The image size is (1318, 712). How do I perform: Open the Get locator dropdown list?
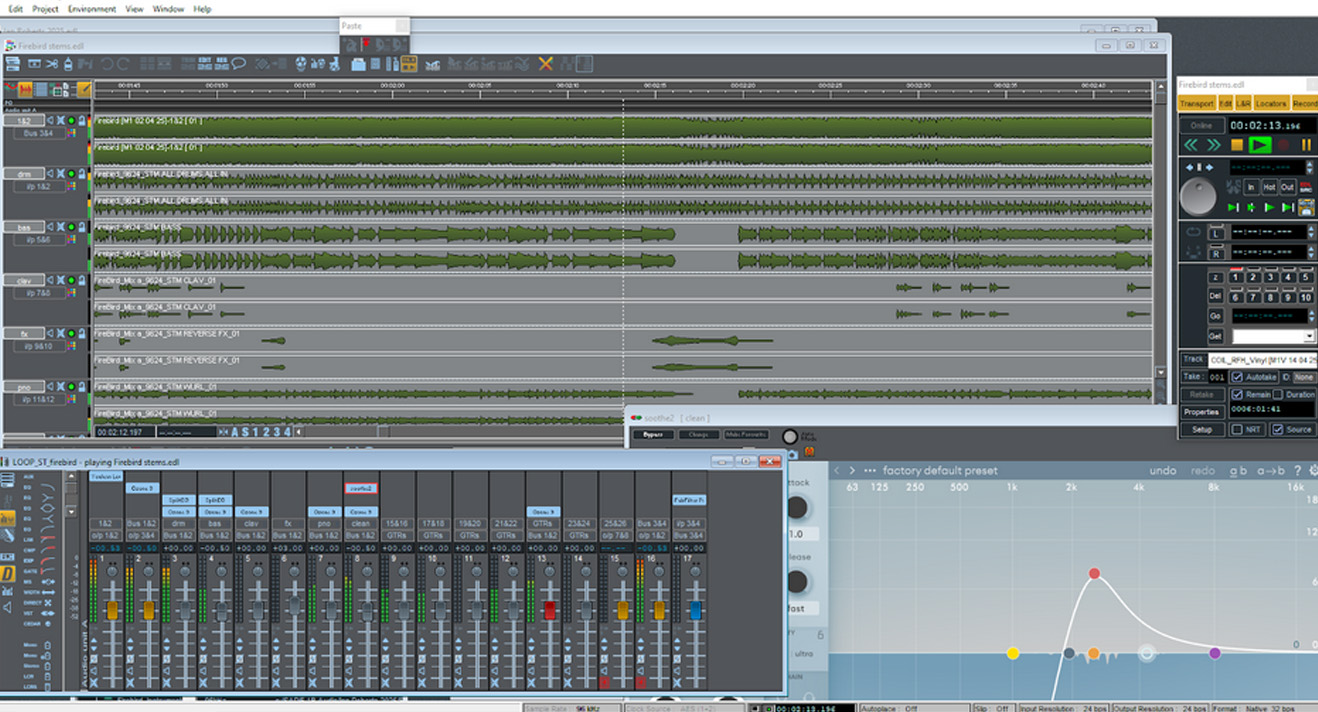click(x=1309, y=336)
